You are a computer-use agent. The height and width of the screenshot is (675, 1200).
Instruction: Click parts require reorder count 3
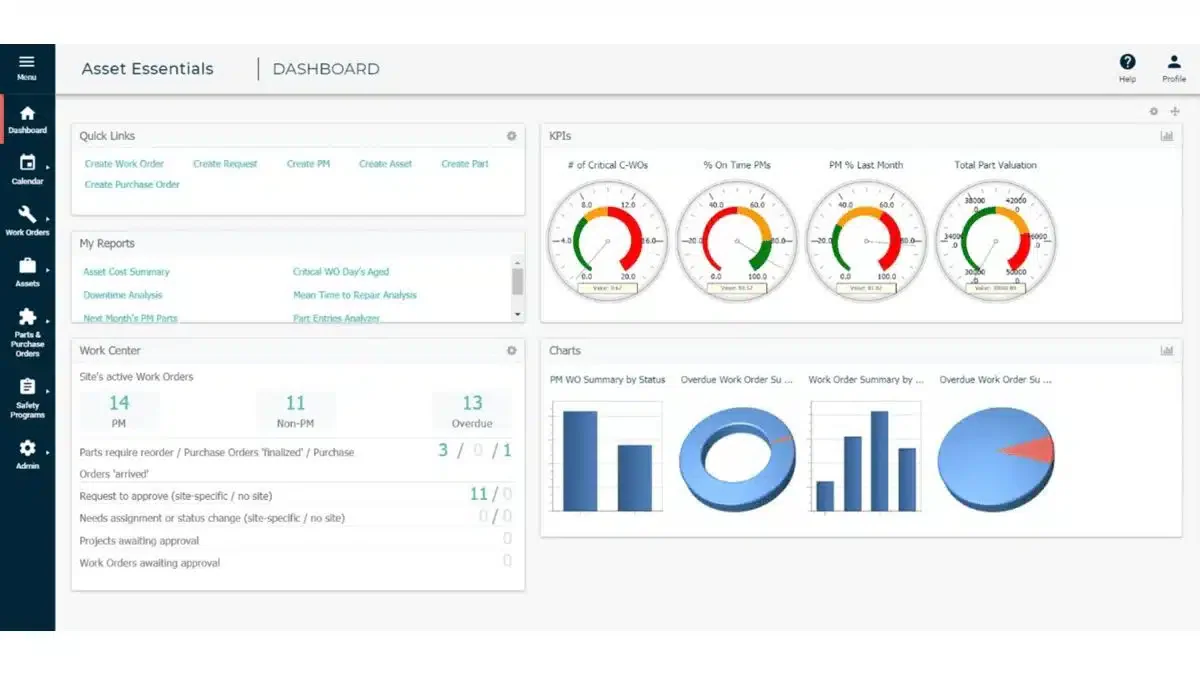[x=443, y=450]
